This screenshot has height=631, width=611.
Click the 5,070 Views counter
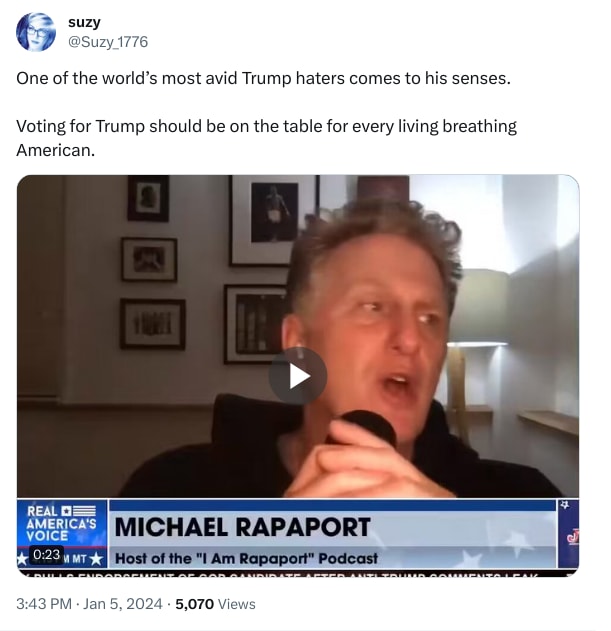point(215,604)
